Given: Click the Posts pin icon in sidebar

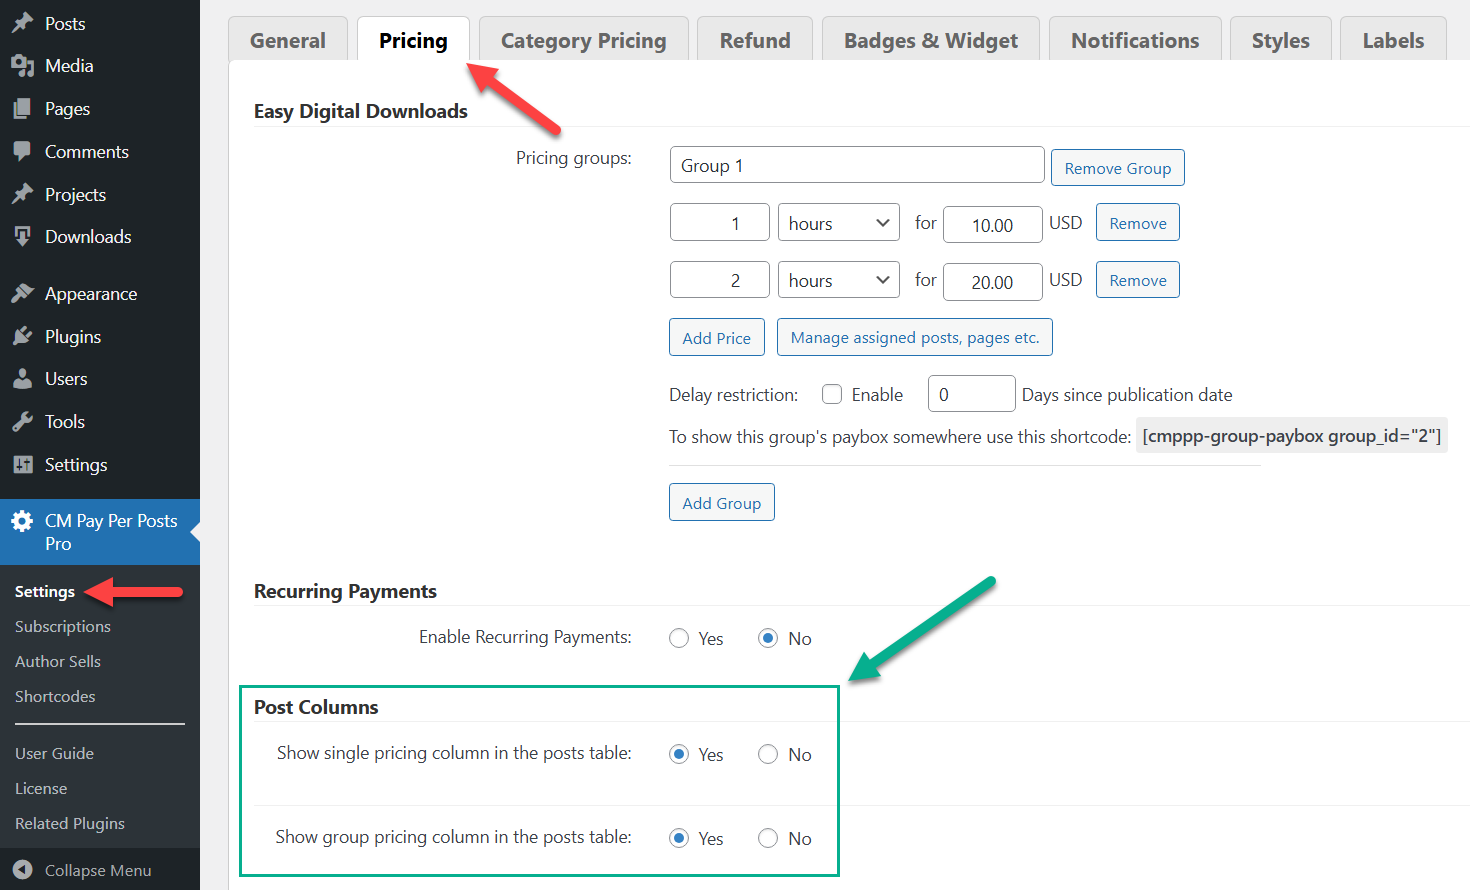Looking at the screenshot, I should pyautogui.click(x=23, y=23).
